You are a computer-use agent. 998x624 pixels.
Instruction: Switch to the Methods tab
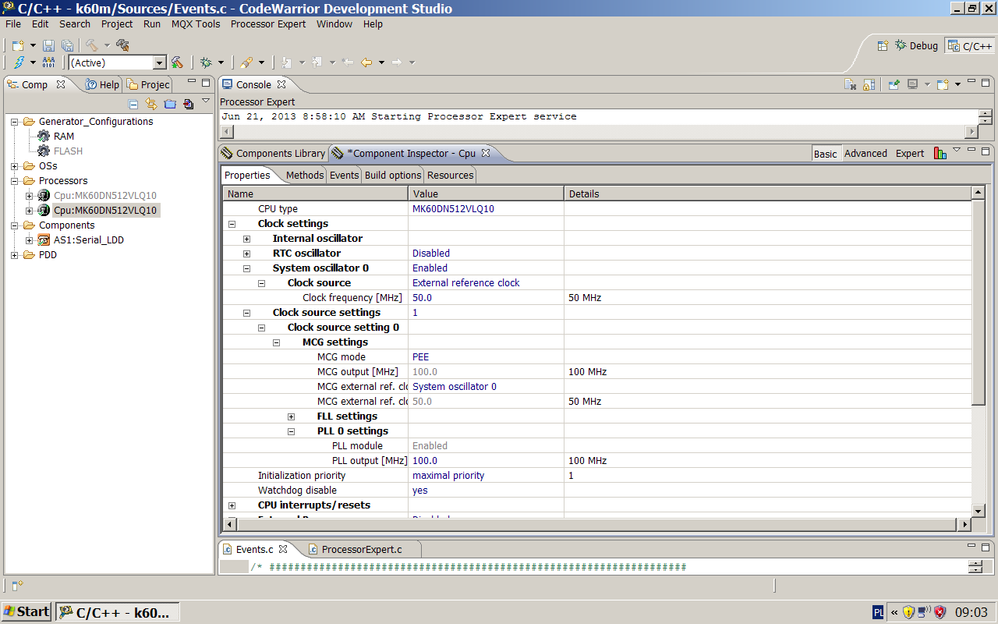(304, 175)
